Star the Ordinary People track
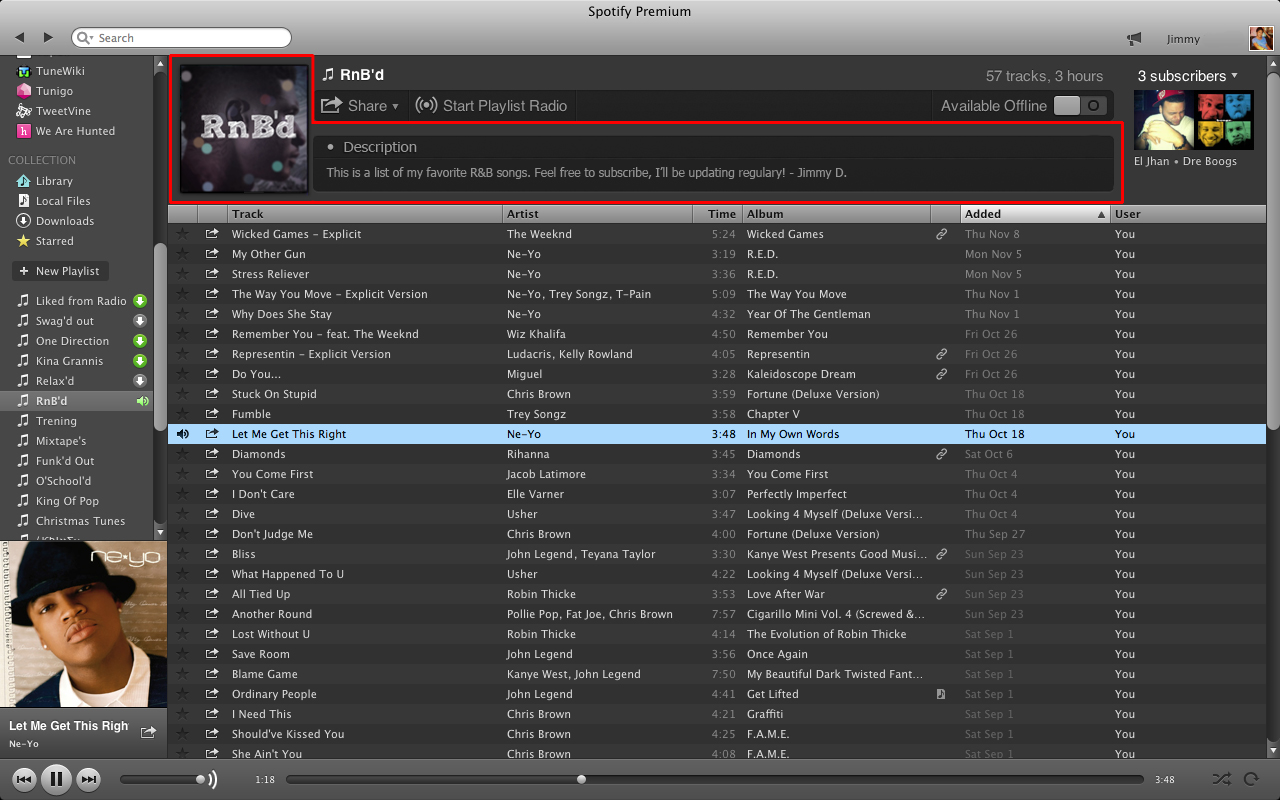1280x800 pixels. [182, 694]
